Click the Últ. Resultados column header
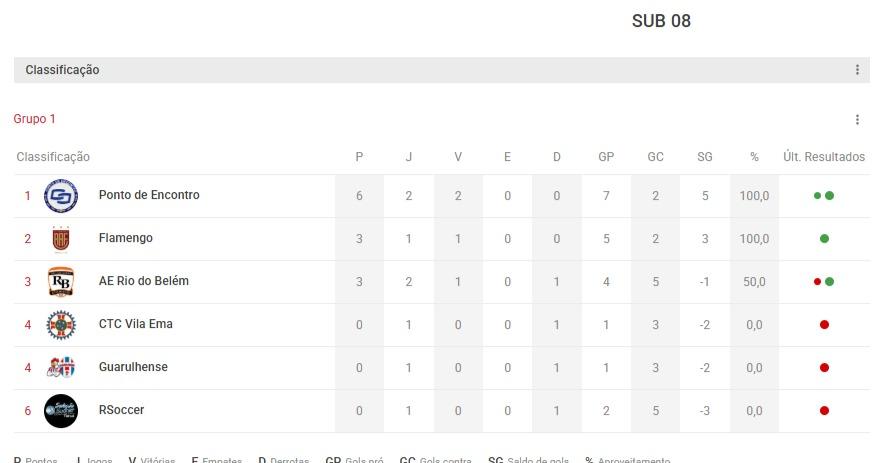The width and height of the screenshot is (881, 463). point(824,157)
